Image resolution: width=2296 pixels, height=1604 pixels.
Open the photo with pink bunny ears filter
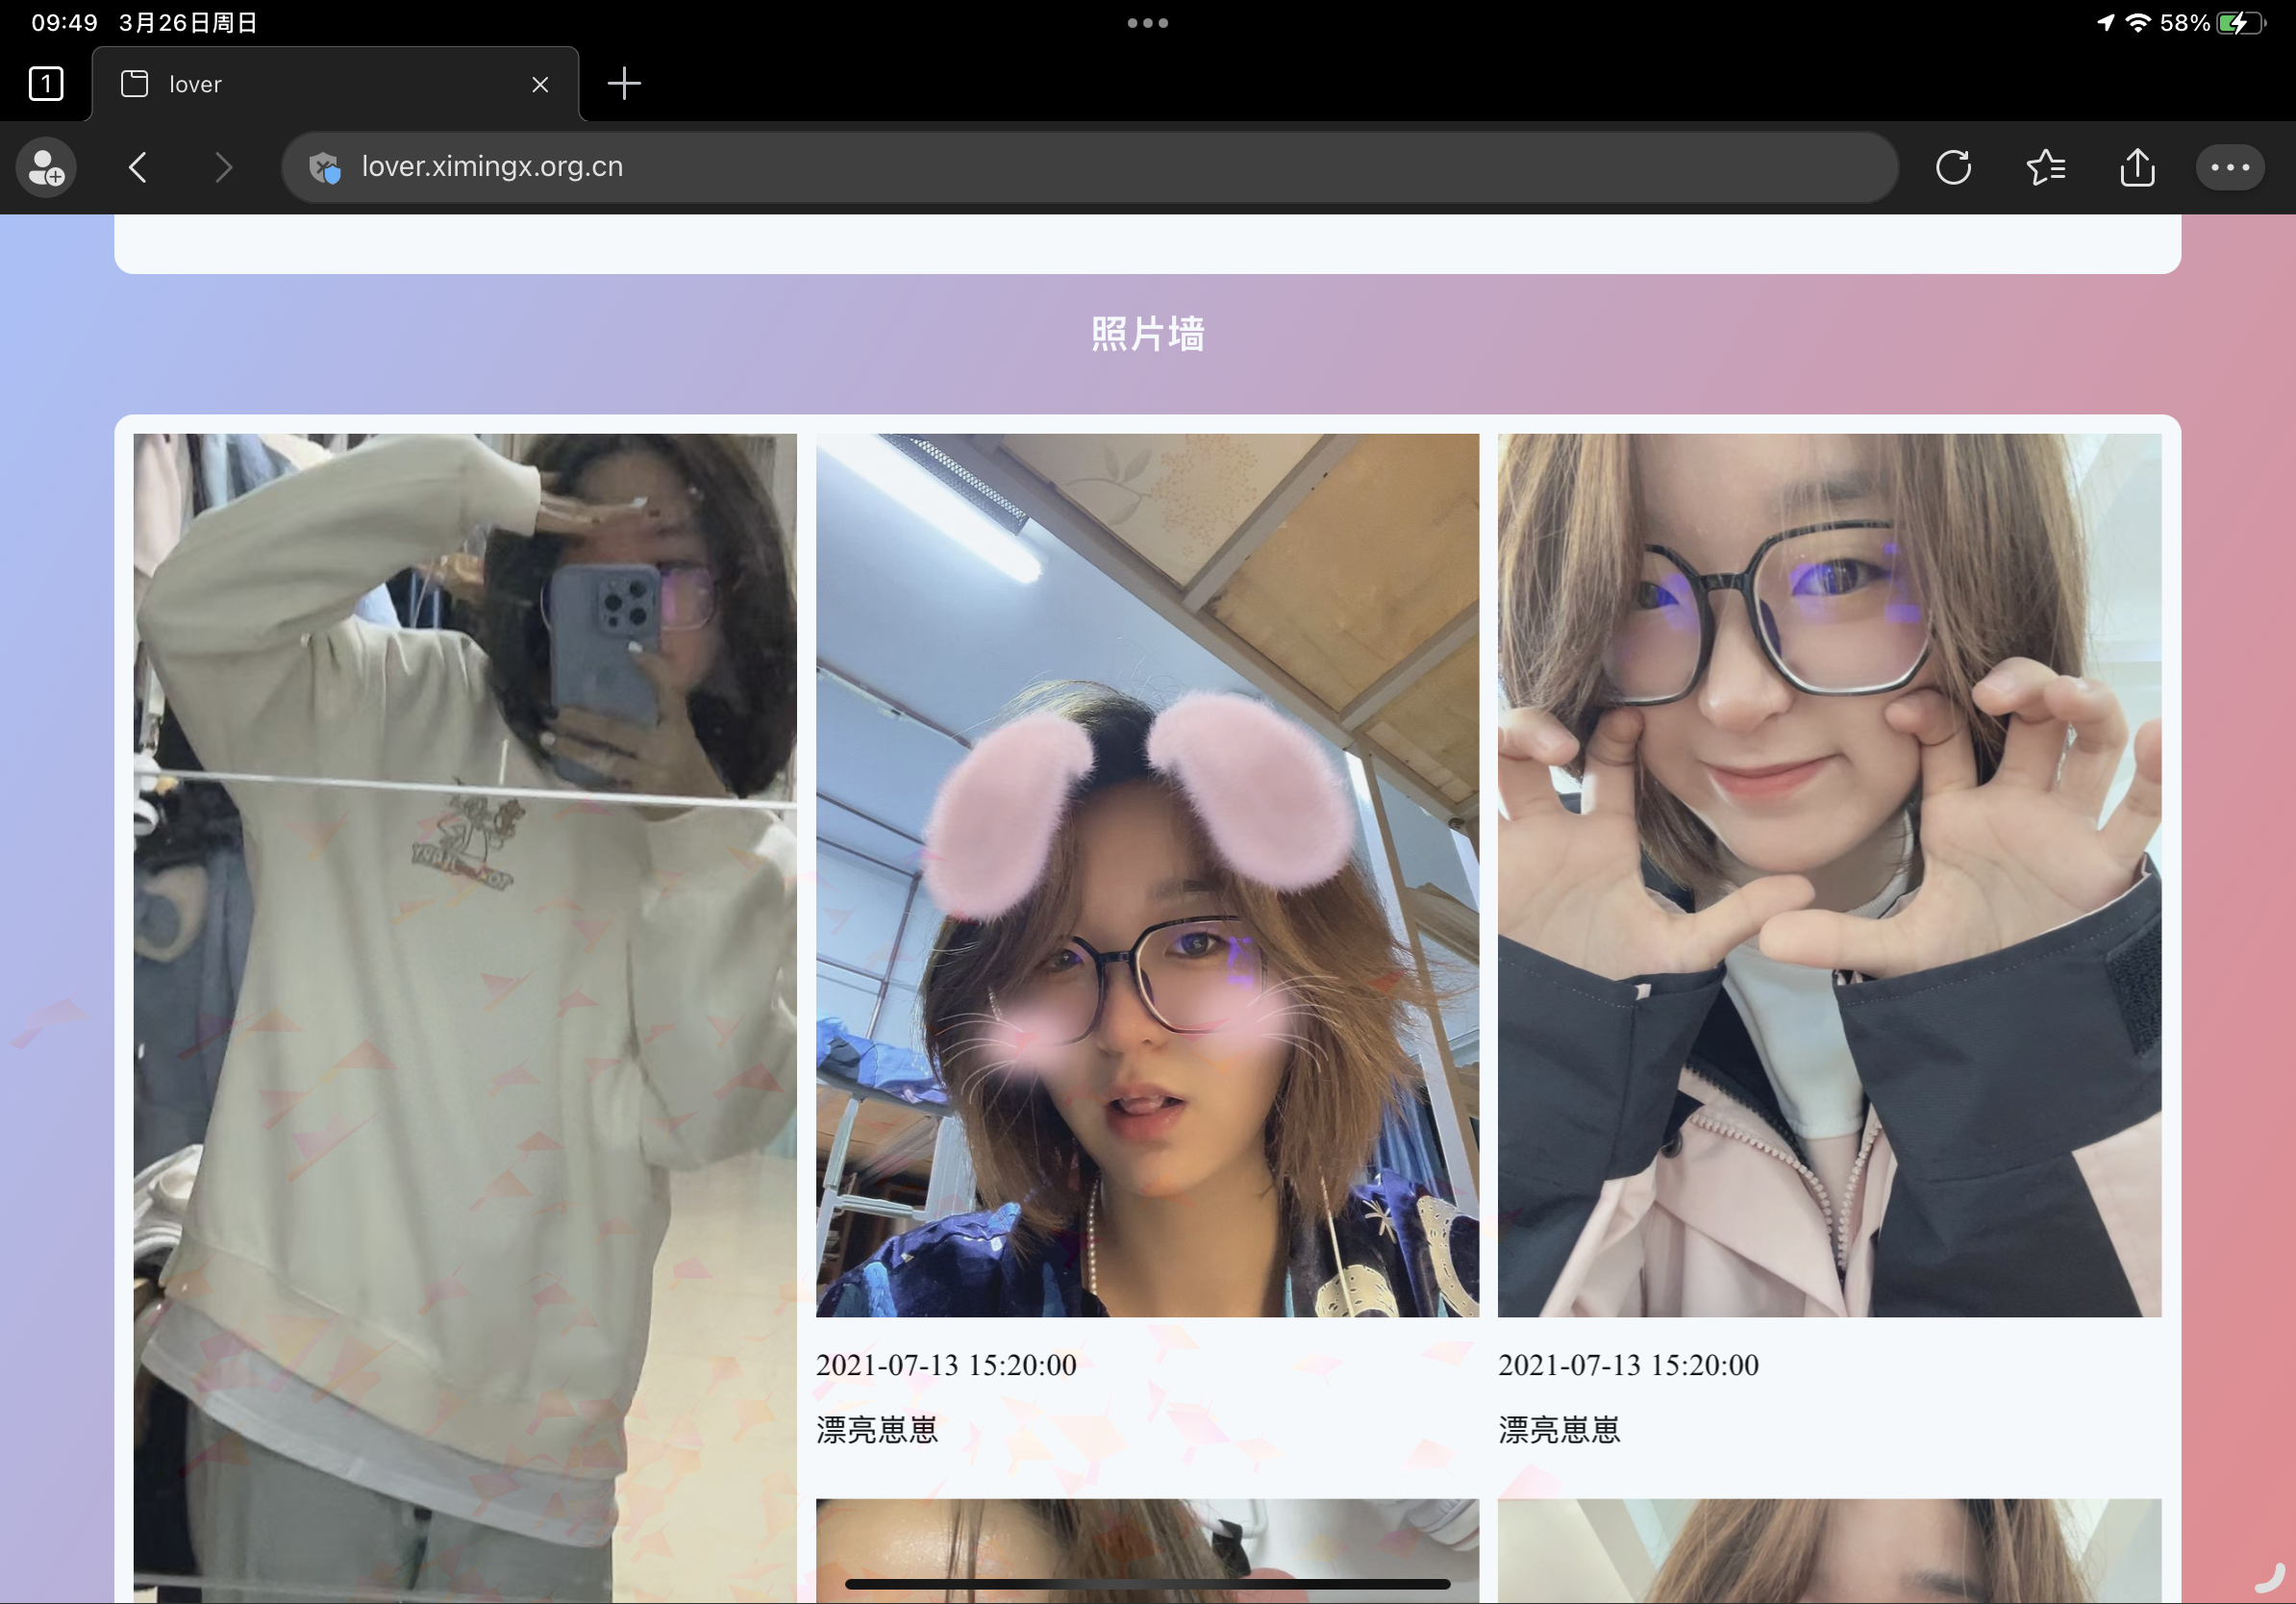(1147, 874)
